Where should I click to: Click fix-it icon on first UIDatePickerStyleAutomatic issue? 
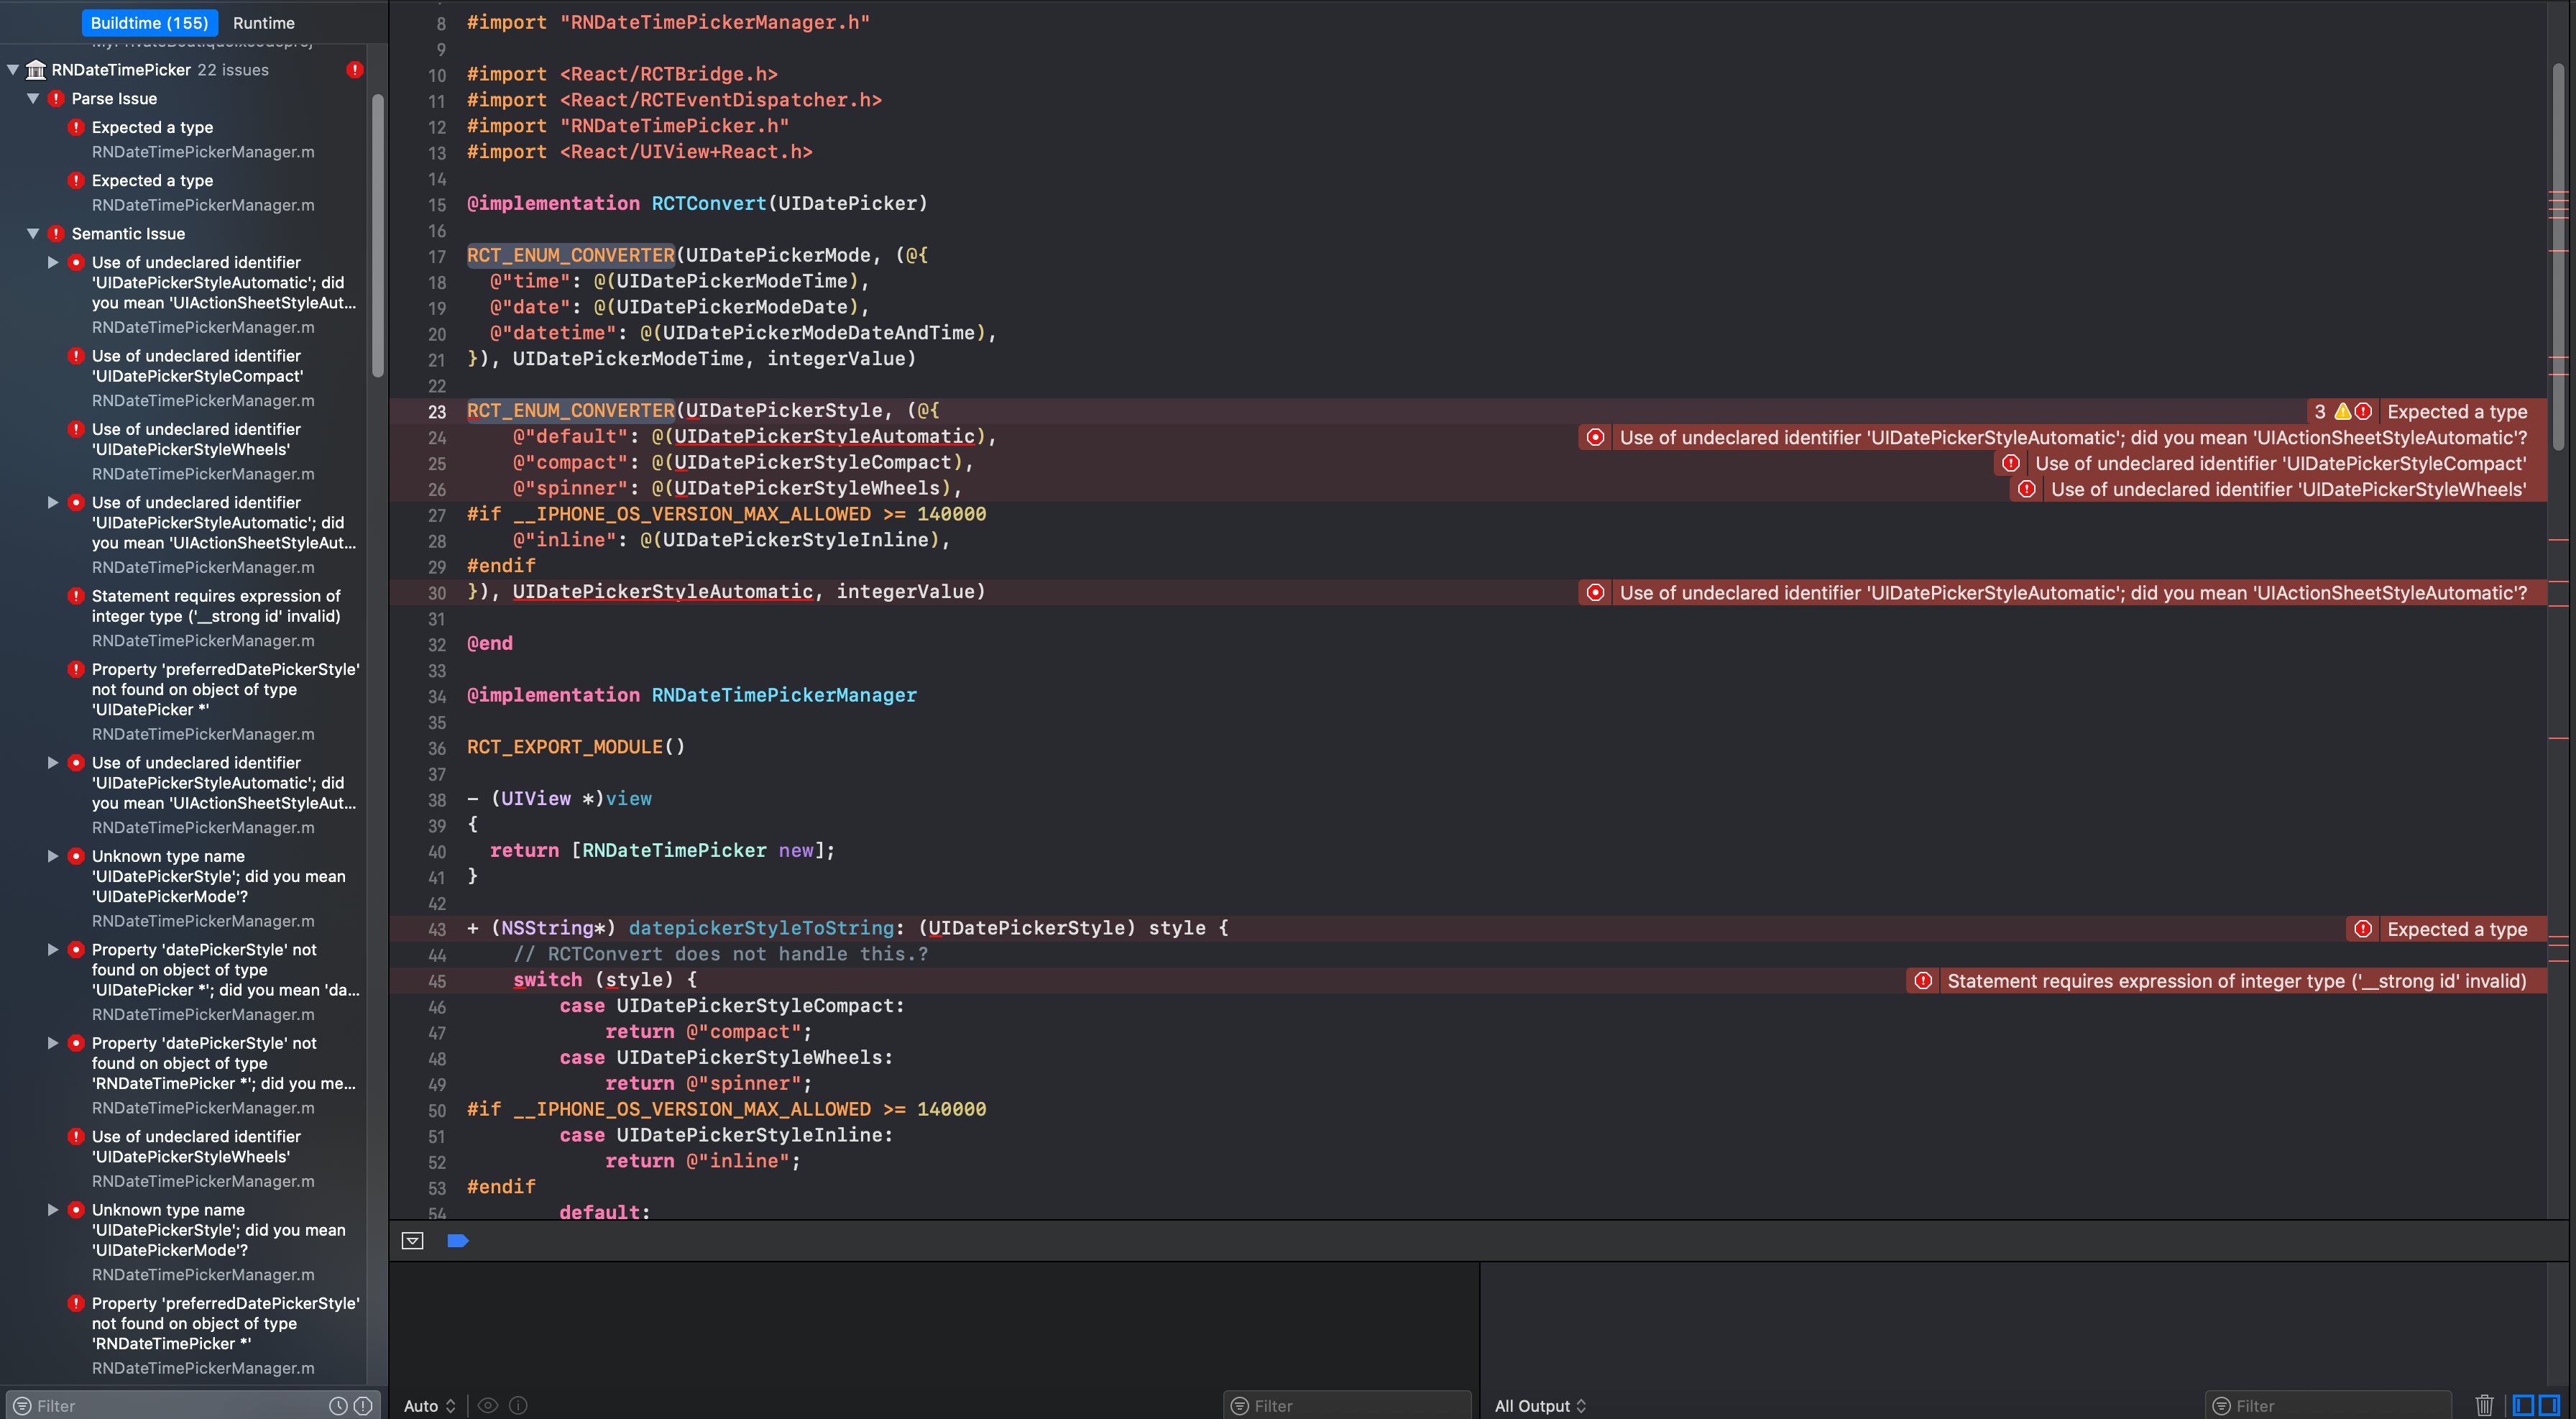point(76,263)
